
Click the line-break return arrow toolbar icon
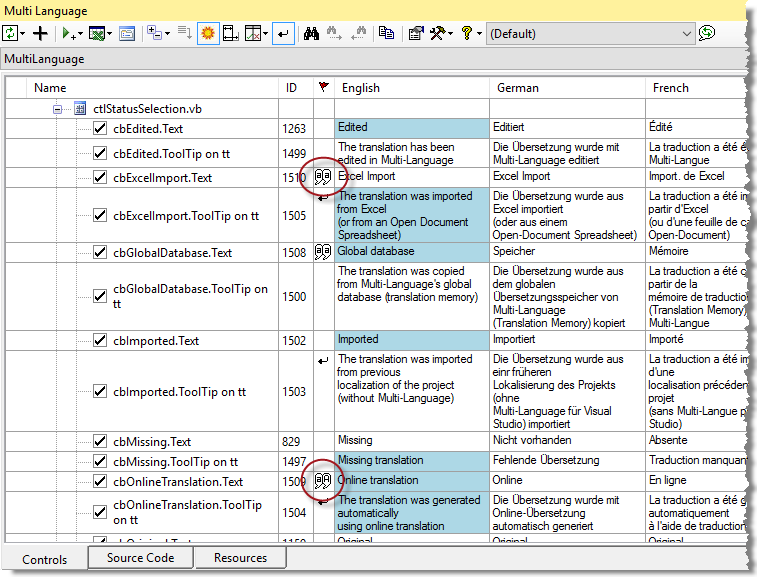click(284, 33)
